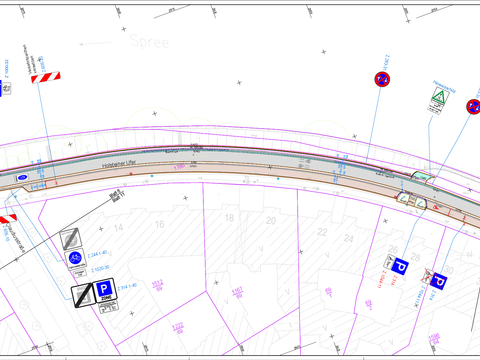Select the rotated 'Z 1000-32' label
This screenshot has height=360, width=480.
(x=6, y=69)
